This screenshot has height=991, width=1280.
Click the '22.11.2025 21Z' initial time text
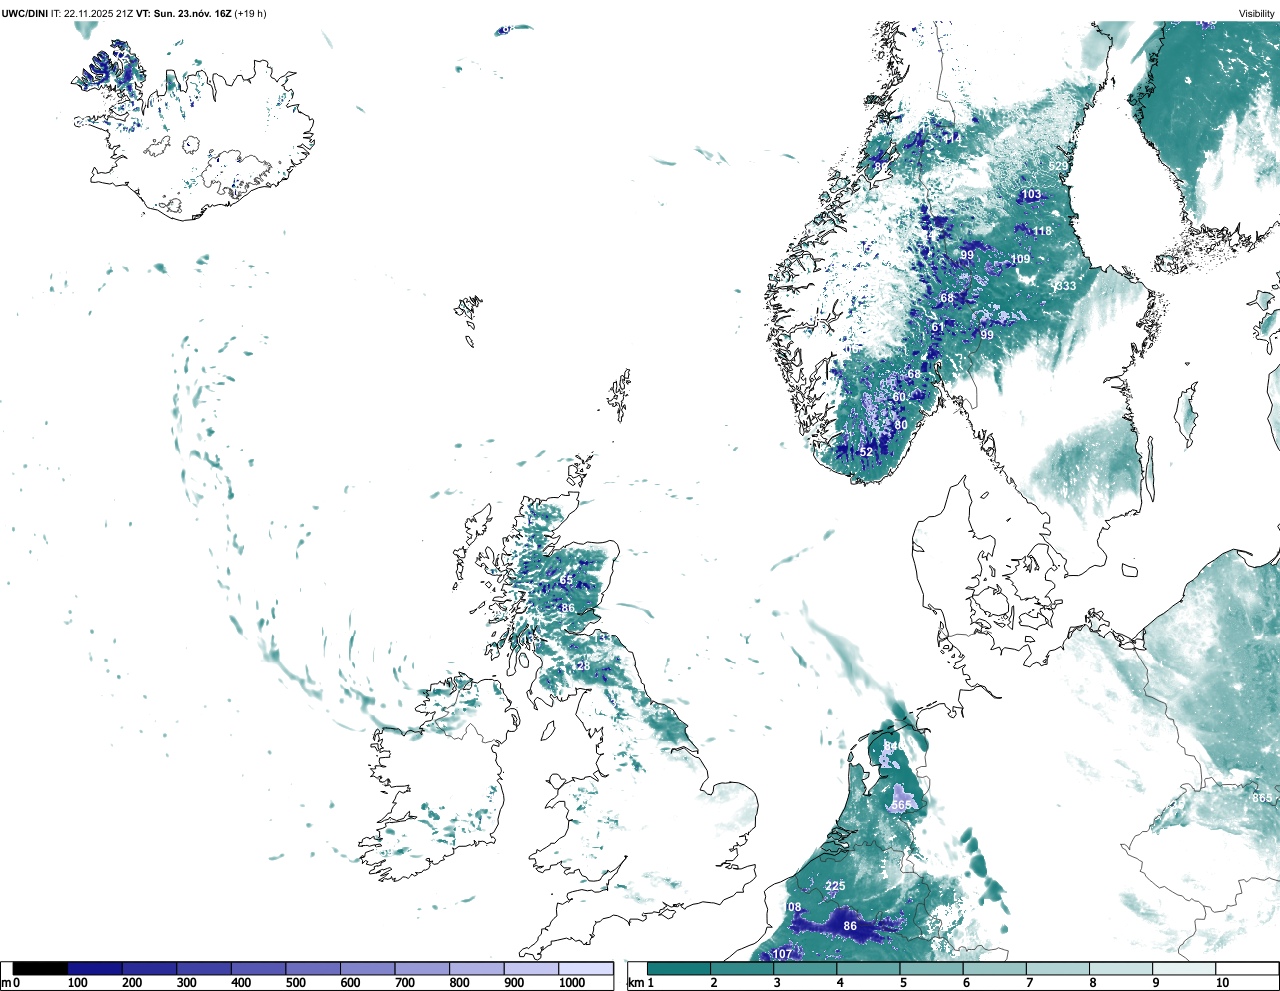point(99,14)
